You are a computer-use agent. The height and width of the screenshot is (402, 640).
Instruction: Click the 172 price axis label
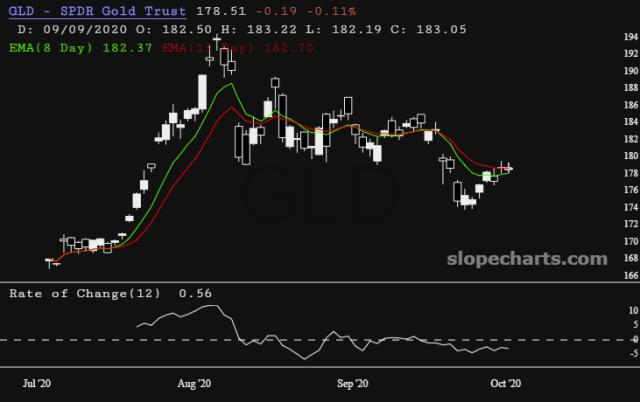pos(631,224)
